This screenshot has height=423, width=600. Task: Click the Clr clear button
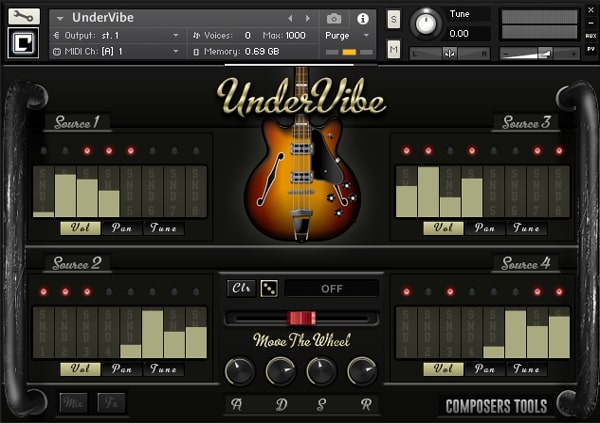click(x=241, y=288)
